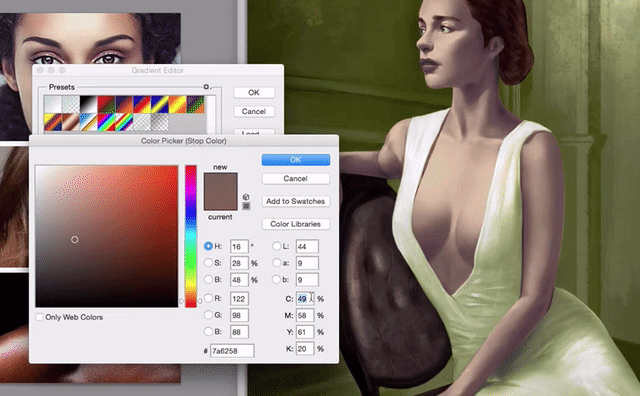Select the Lab a radio button
Image resolution: width=640 pixels, height=396 pixels.
click(276, 263)
